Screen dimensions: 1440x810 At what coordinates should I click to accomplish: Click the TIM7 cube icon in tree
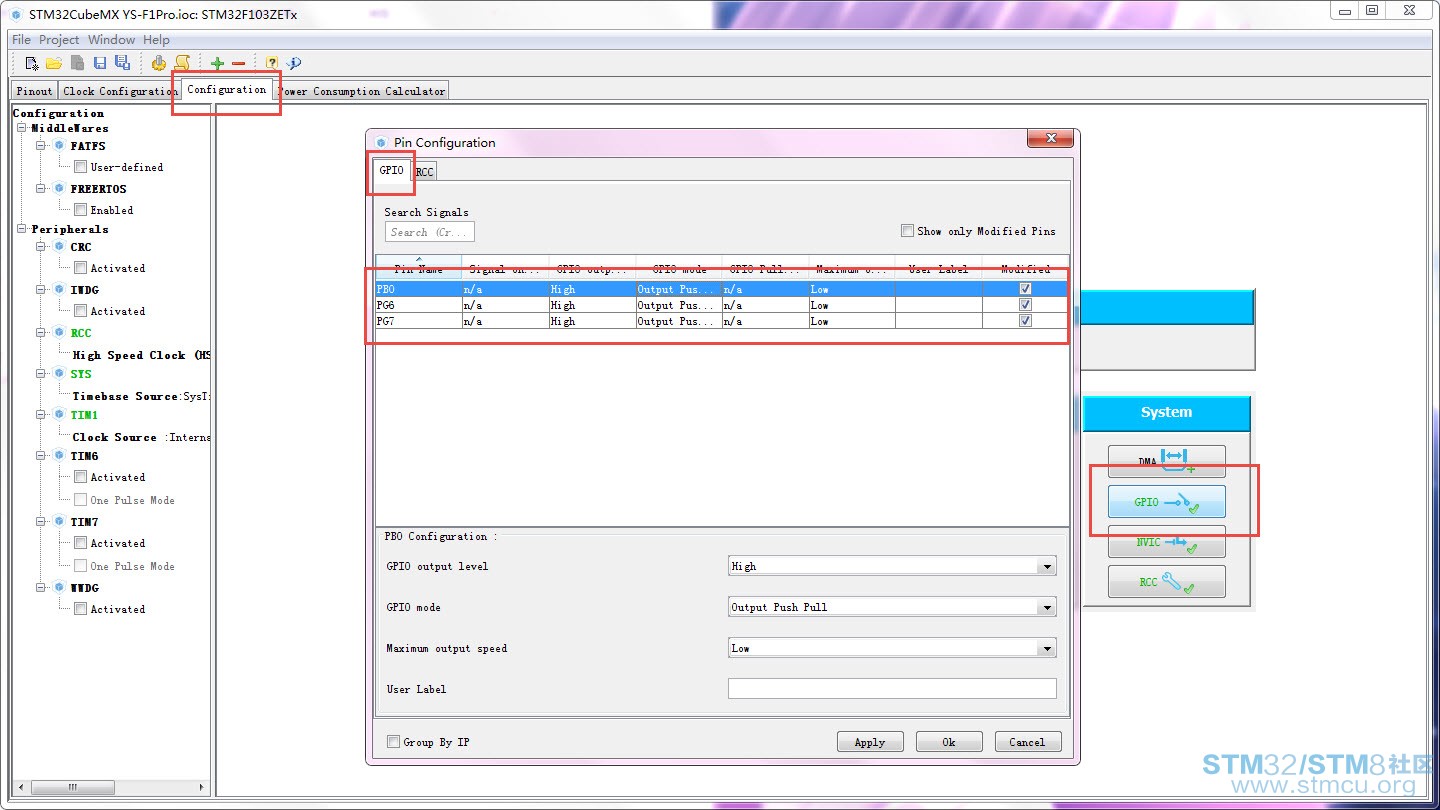59,522
